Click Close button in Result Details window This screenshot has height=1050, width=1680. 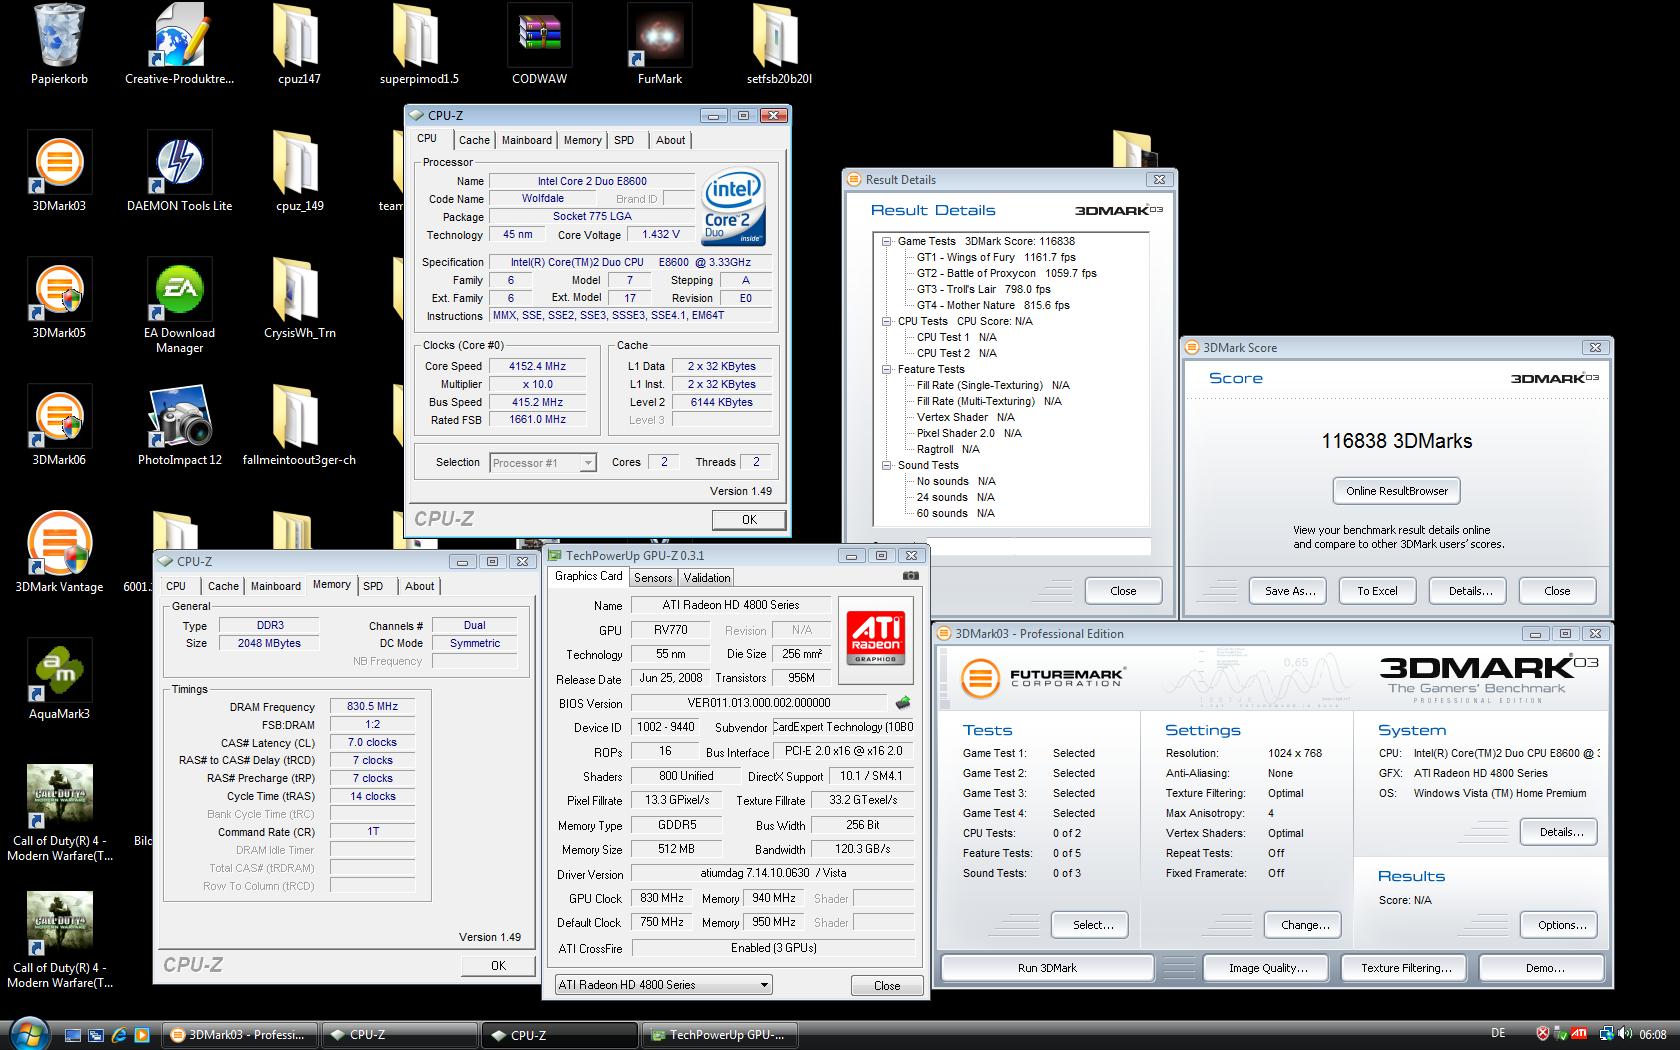click(x=1123, y=591)
